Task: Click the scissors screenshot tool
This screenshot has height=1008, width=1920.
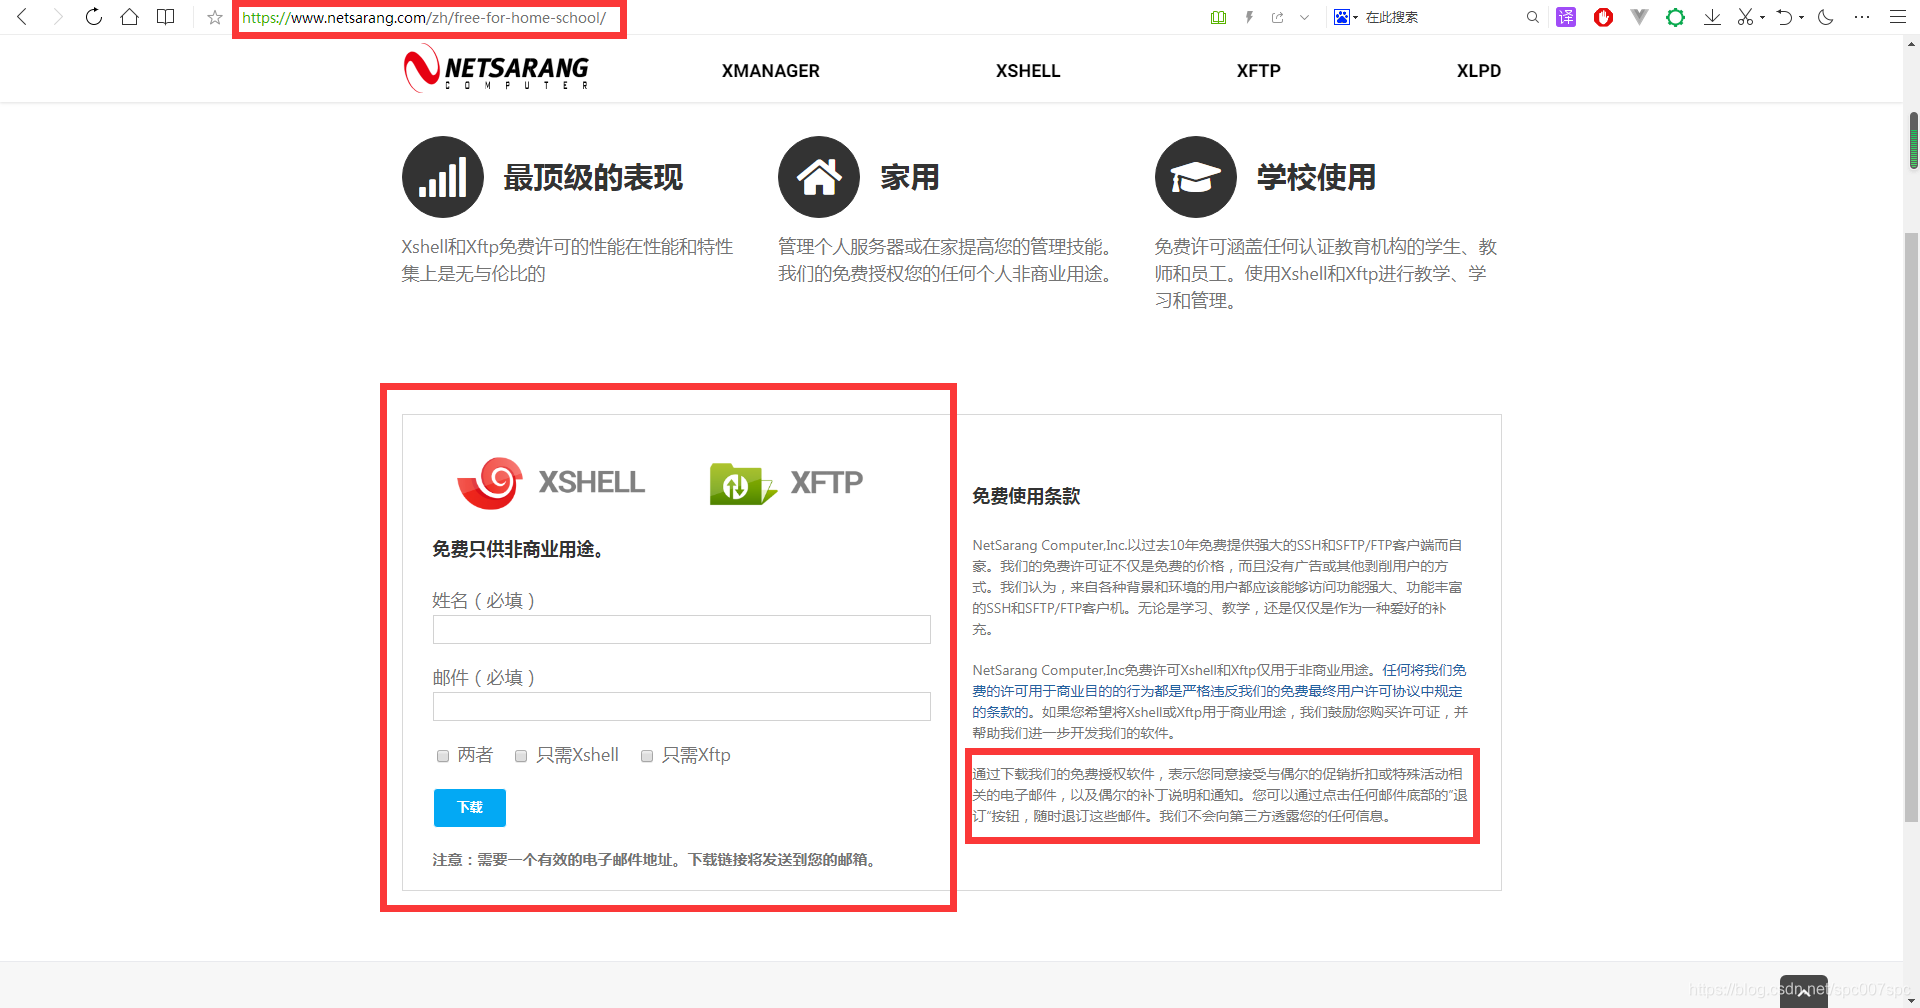Action: (x=1748, y=17)
